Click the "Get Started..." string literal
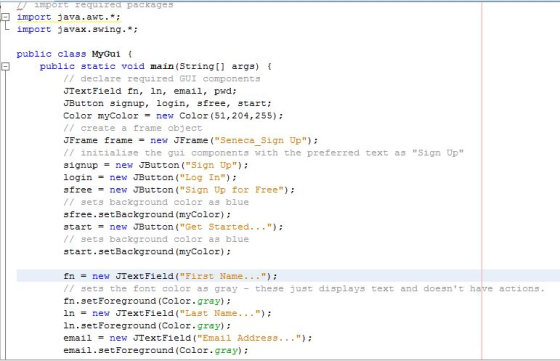The height and width of the screenshot is (361, 560). 226,227
